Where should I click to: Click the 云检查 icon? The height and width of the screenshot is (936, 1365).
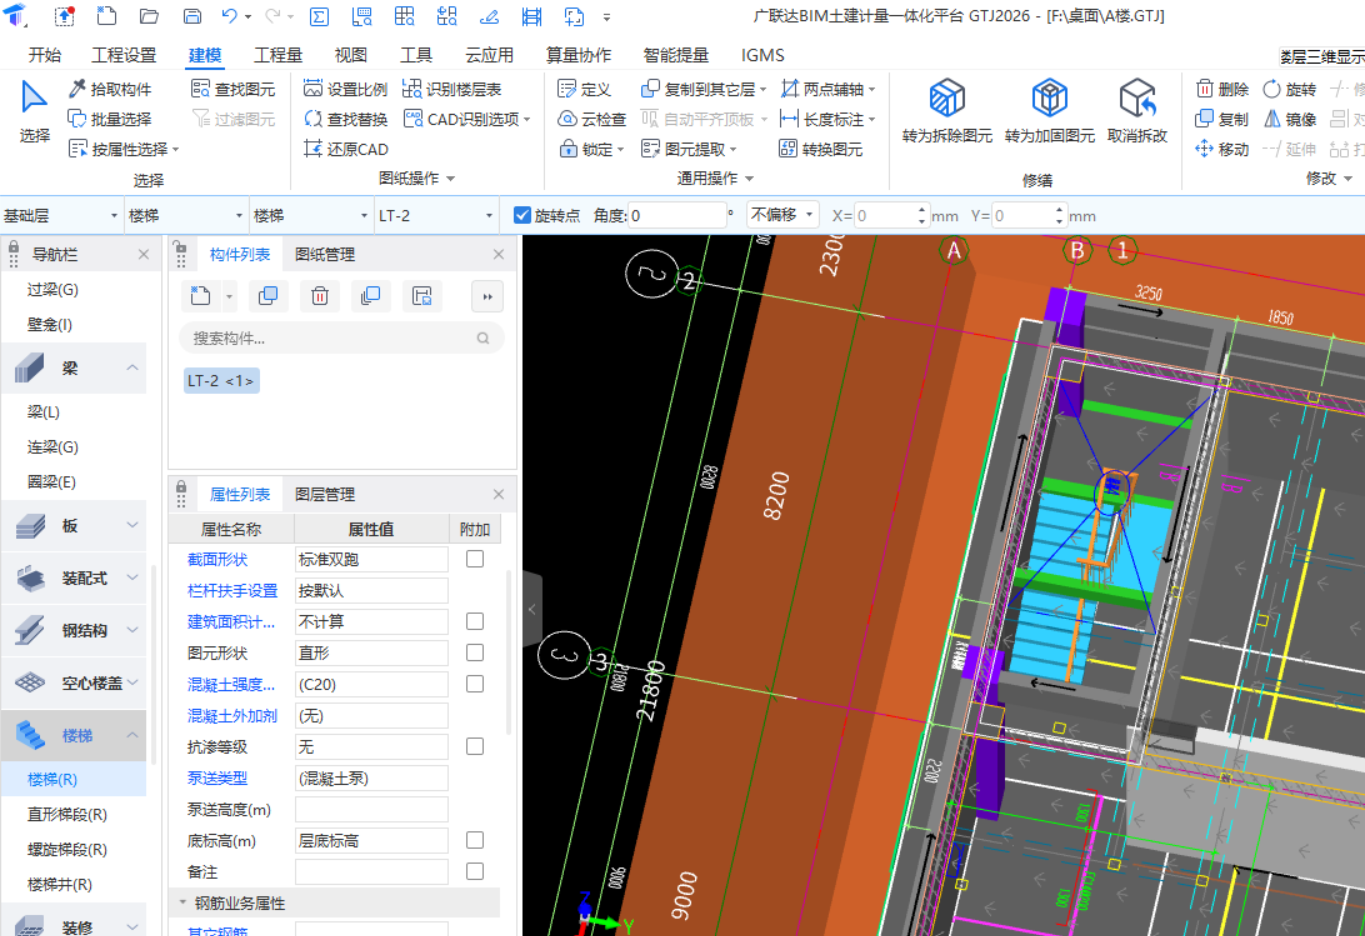tap(567, 119)
